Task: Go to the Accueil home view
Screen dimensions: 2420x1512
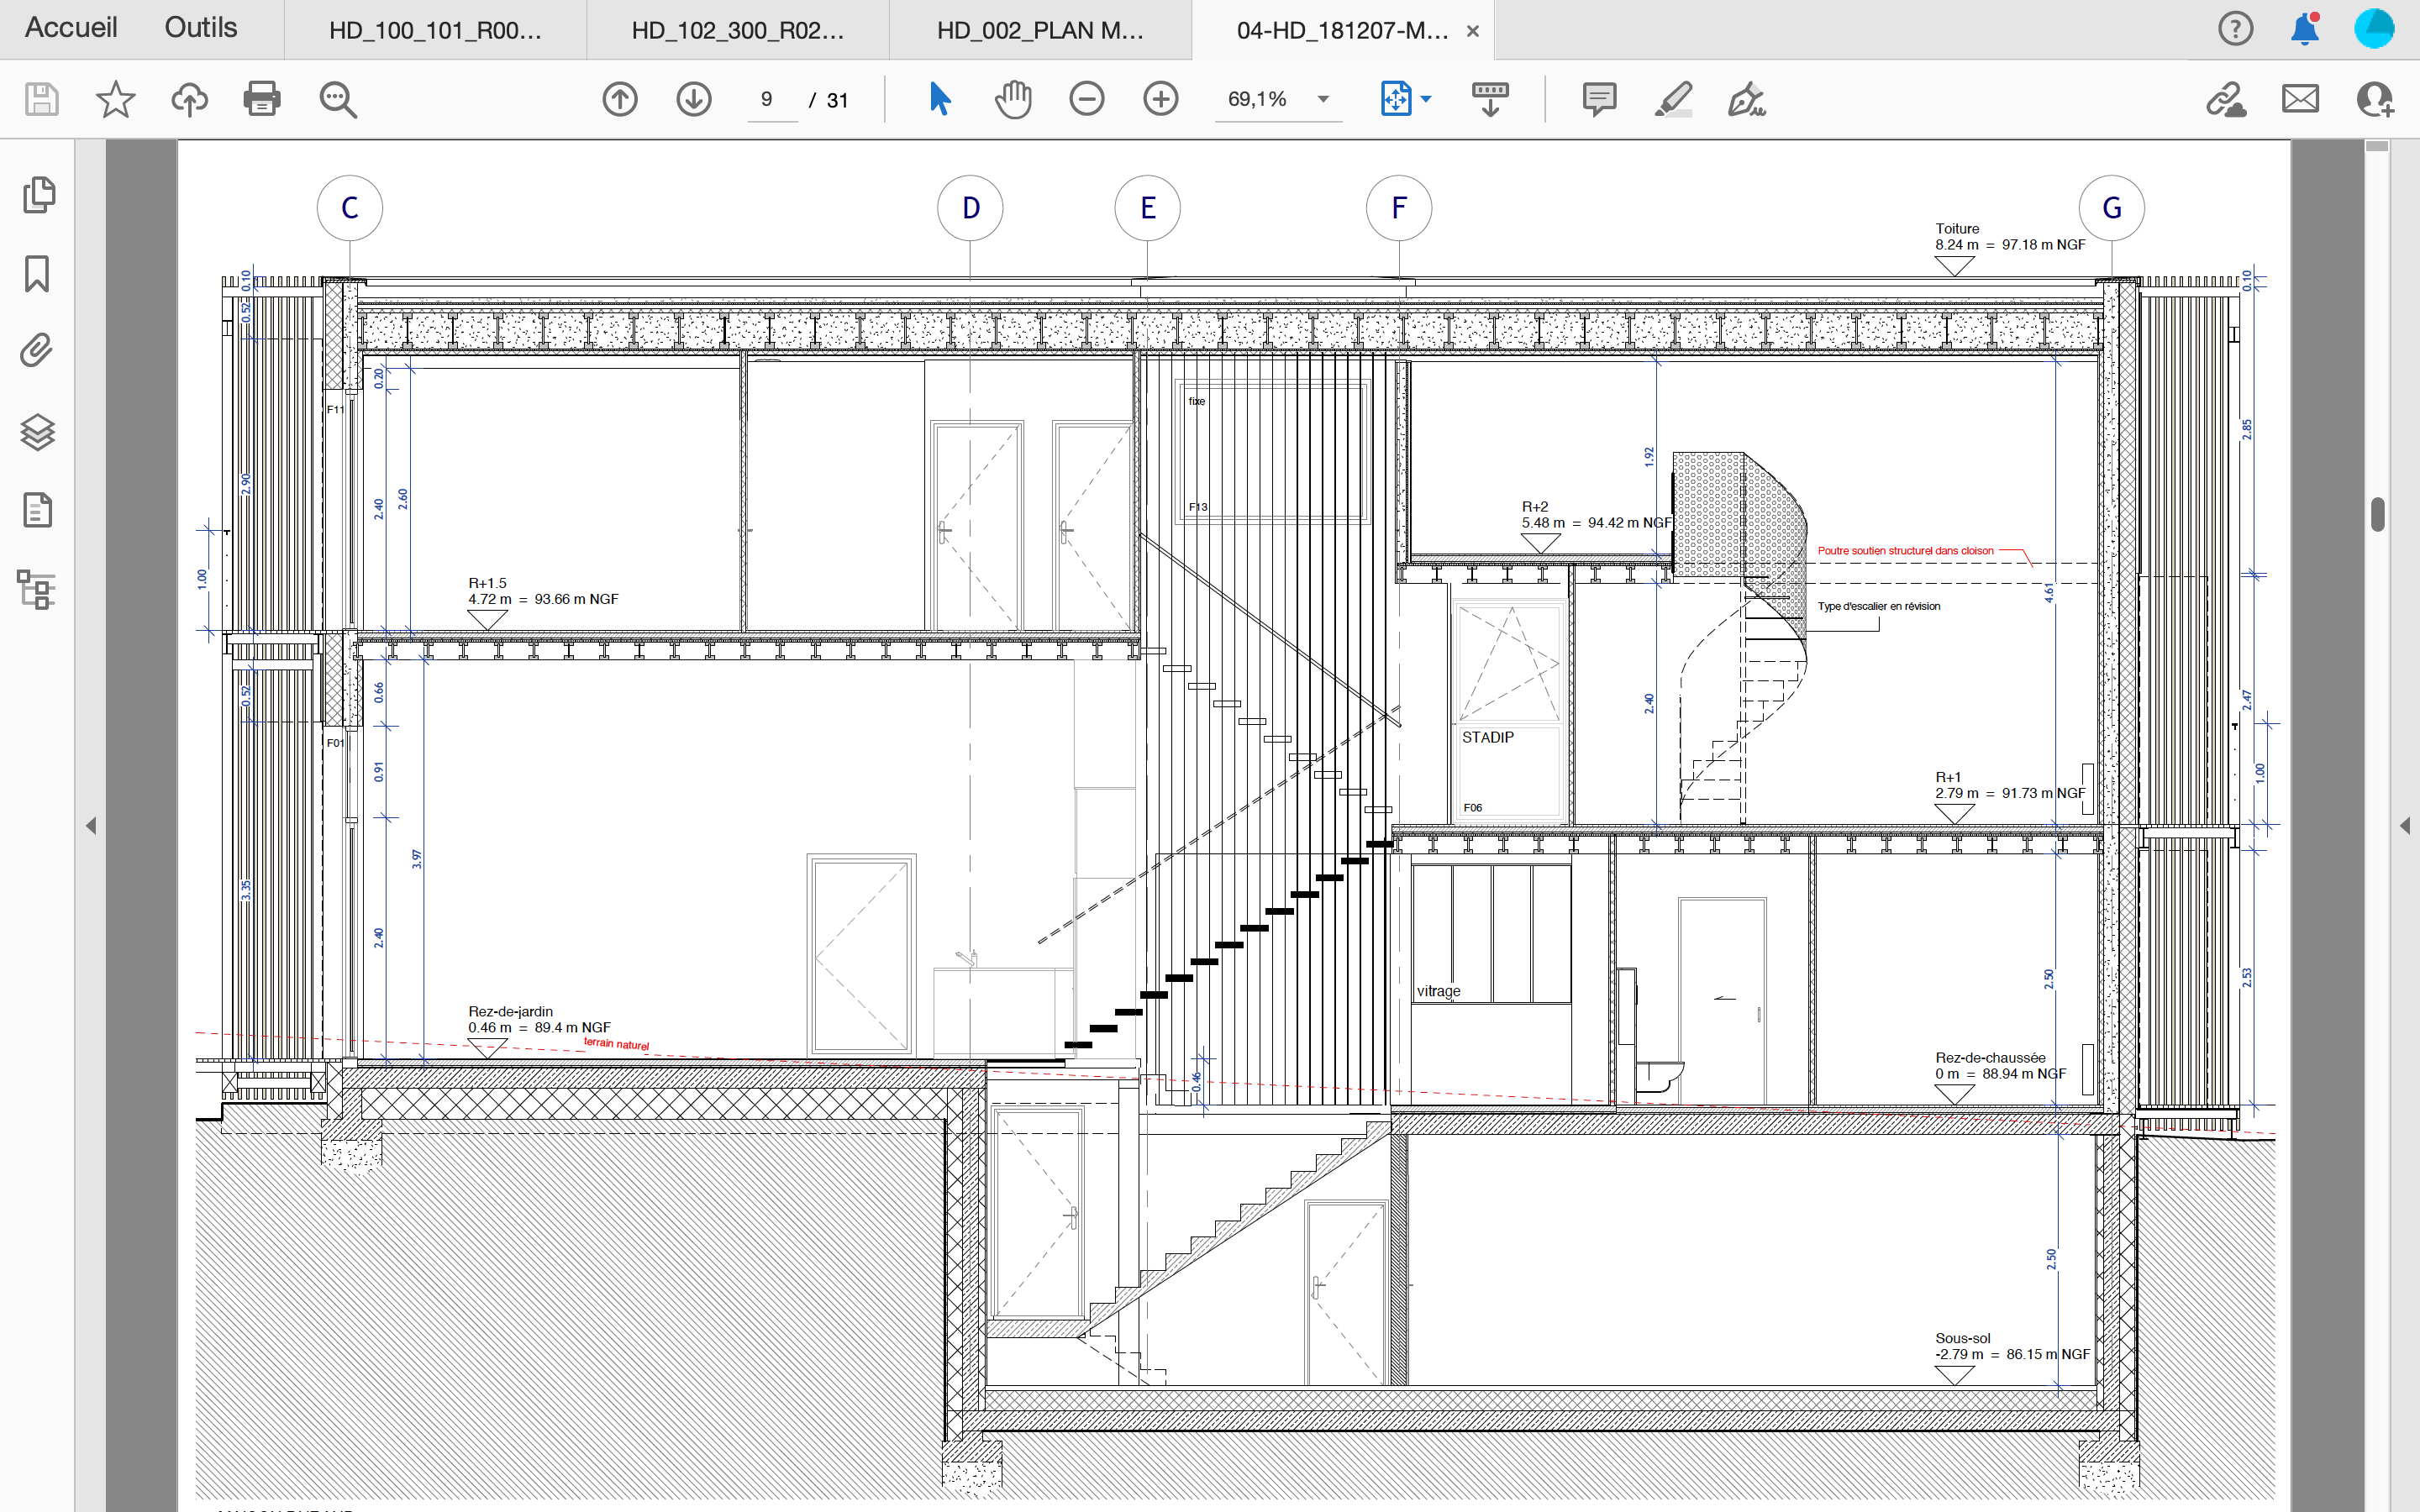Action: coord(70,28)
